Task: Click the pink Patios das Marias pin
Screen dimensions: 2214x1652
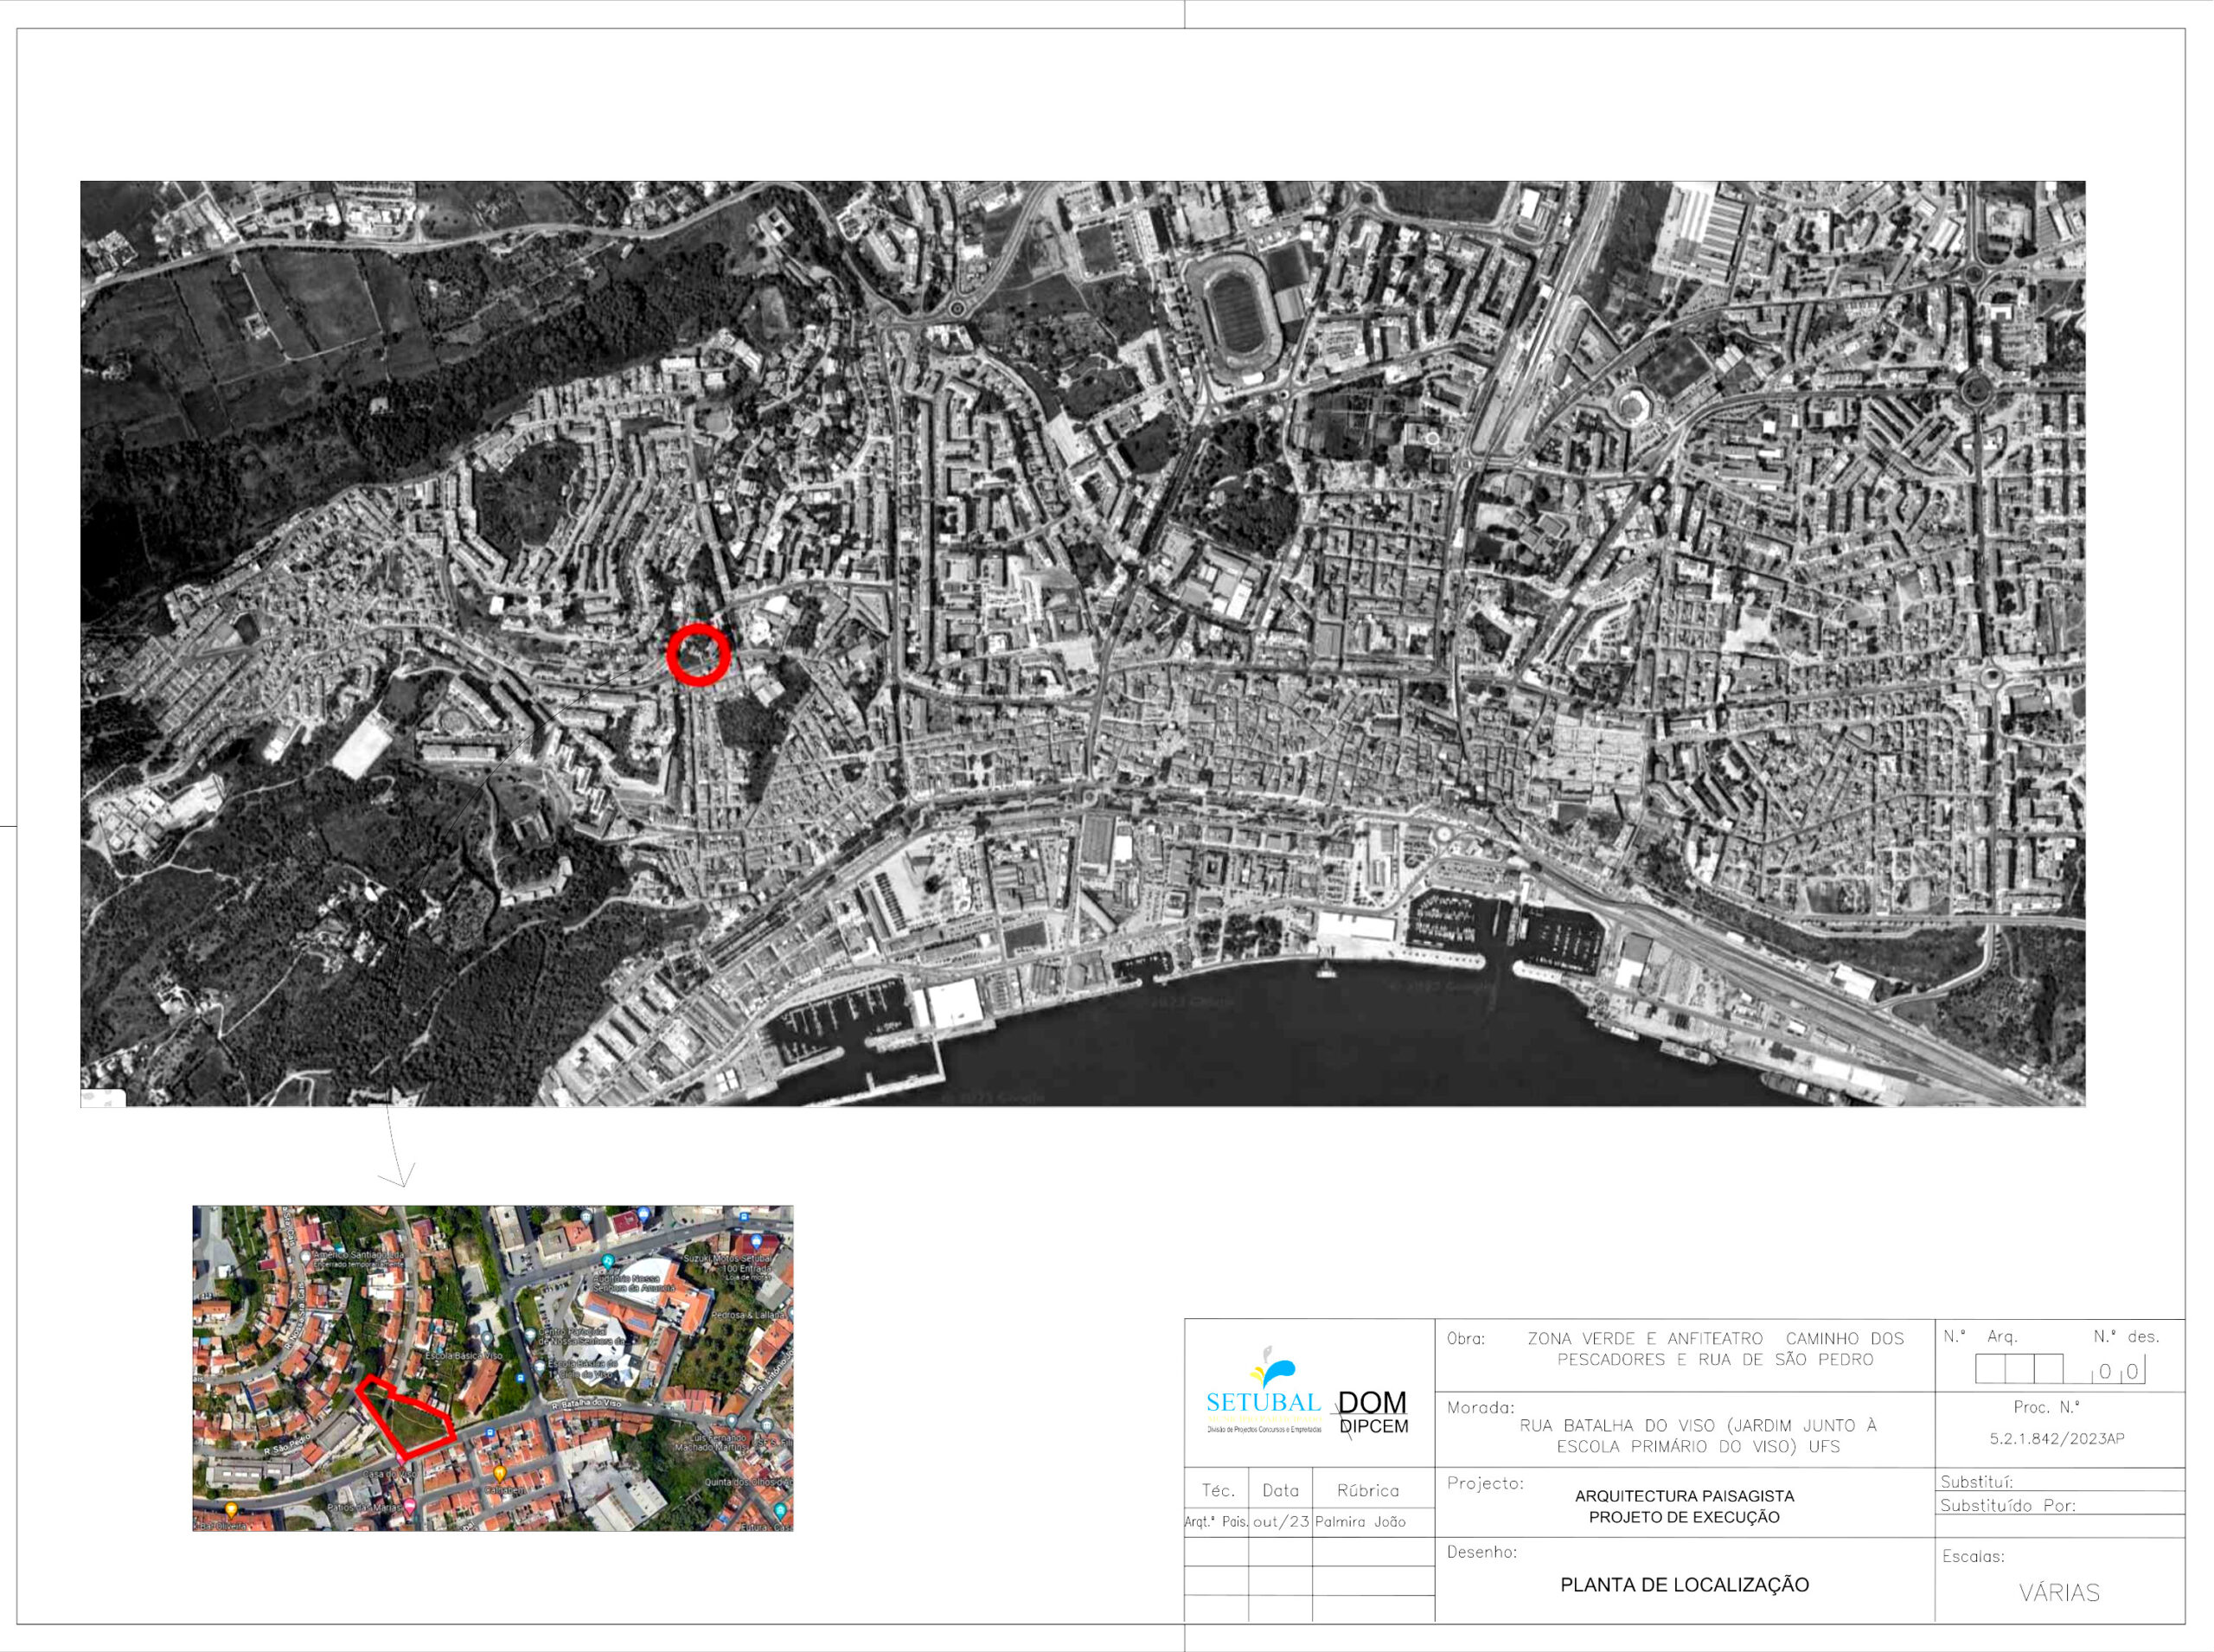Action: [410, 1505]
